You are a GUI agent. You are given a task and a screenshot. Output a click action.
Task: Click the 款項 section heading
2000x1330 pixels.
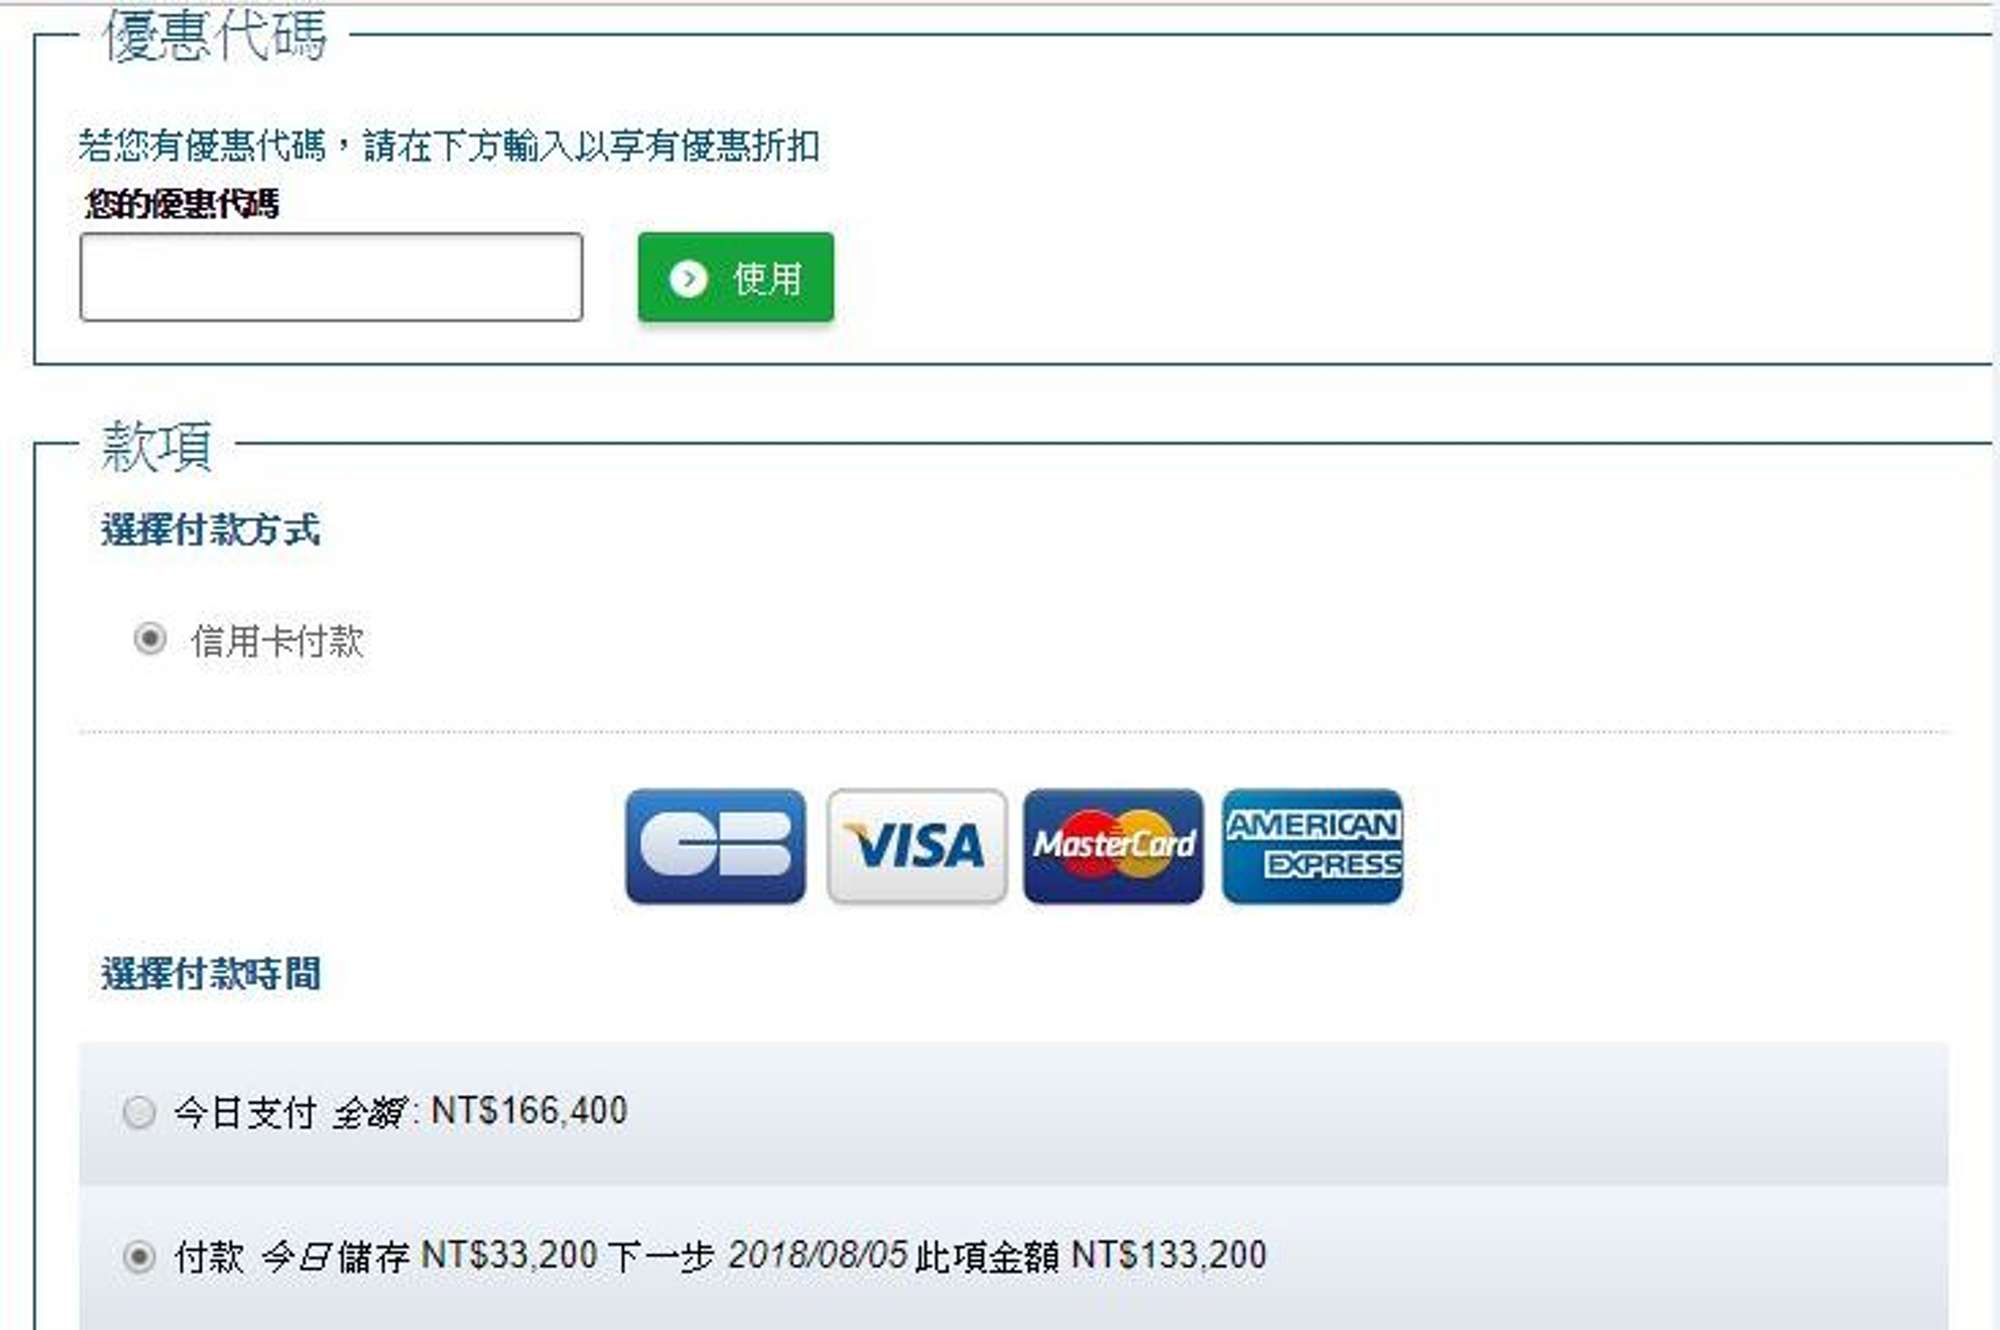coord(156,446)
